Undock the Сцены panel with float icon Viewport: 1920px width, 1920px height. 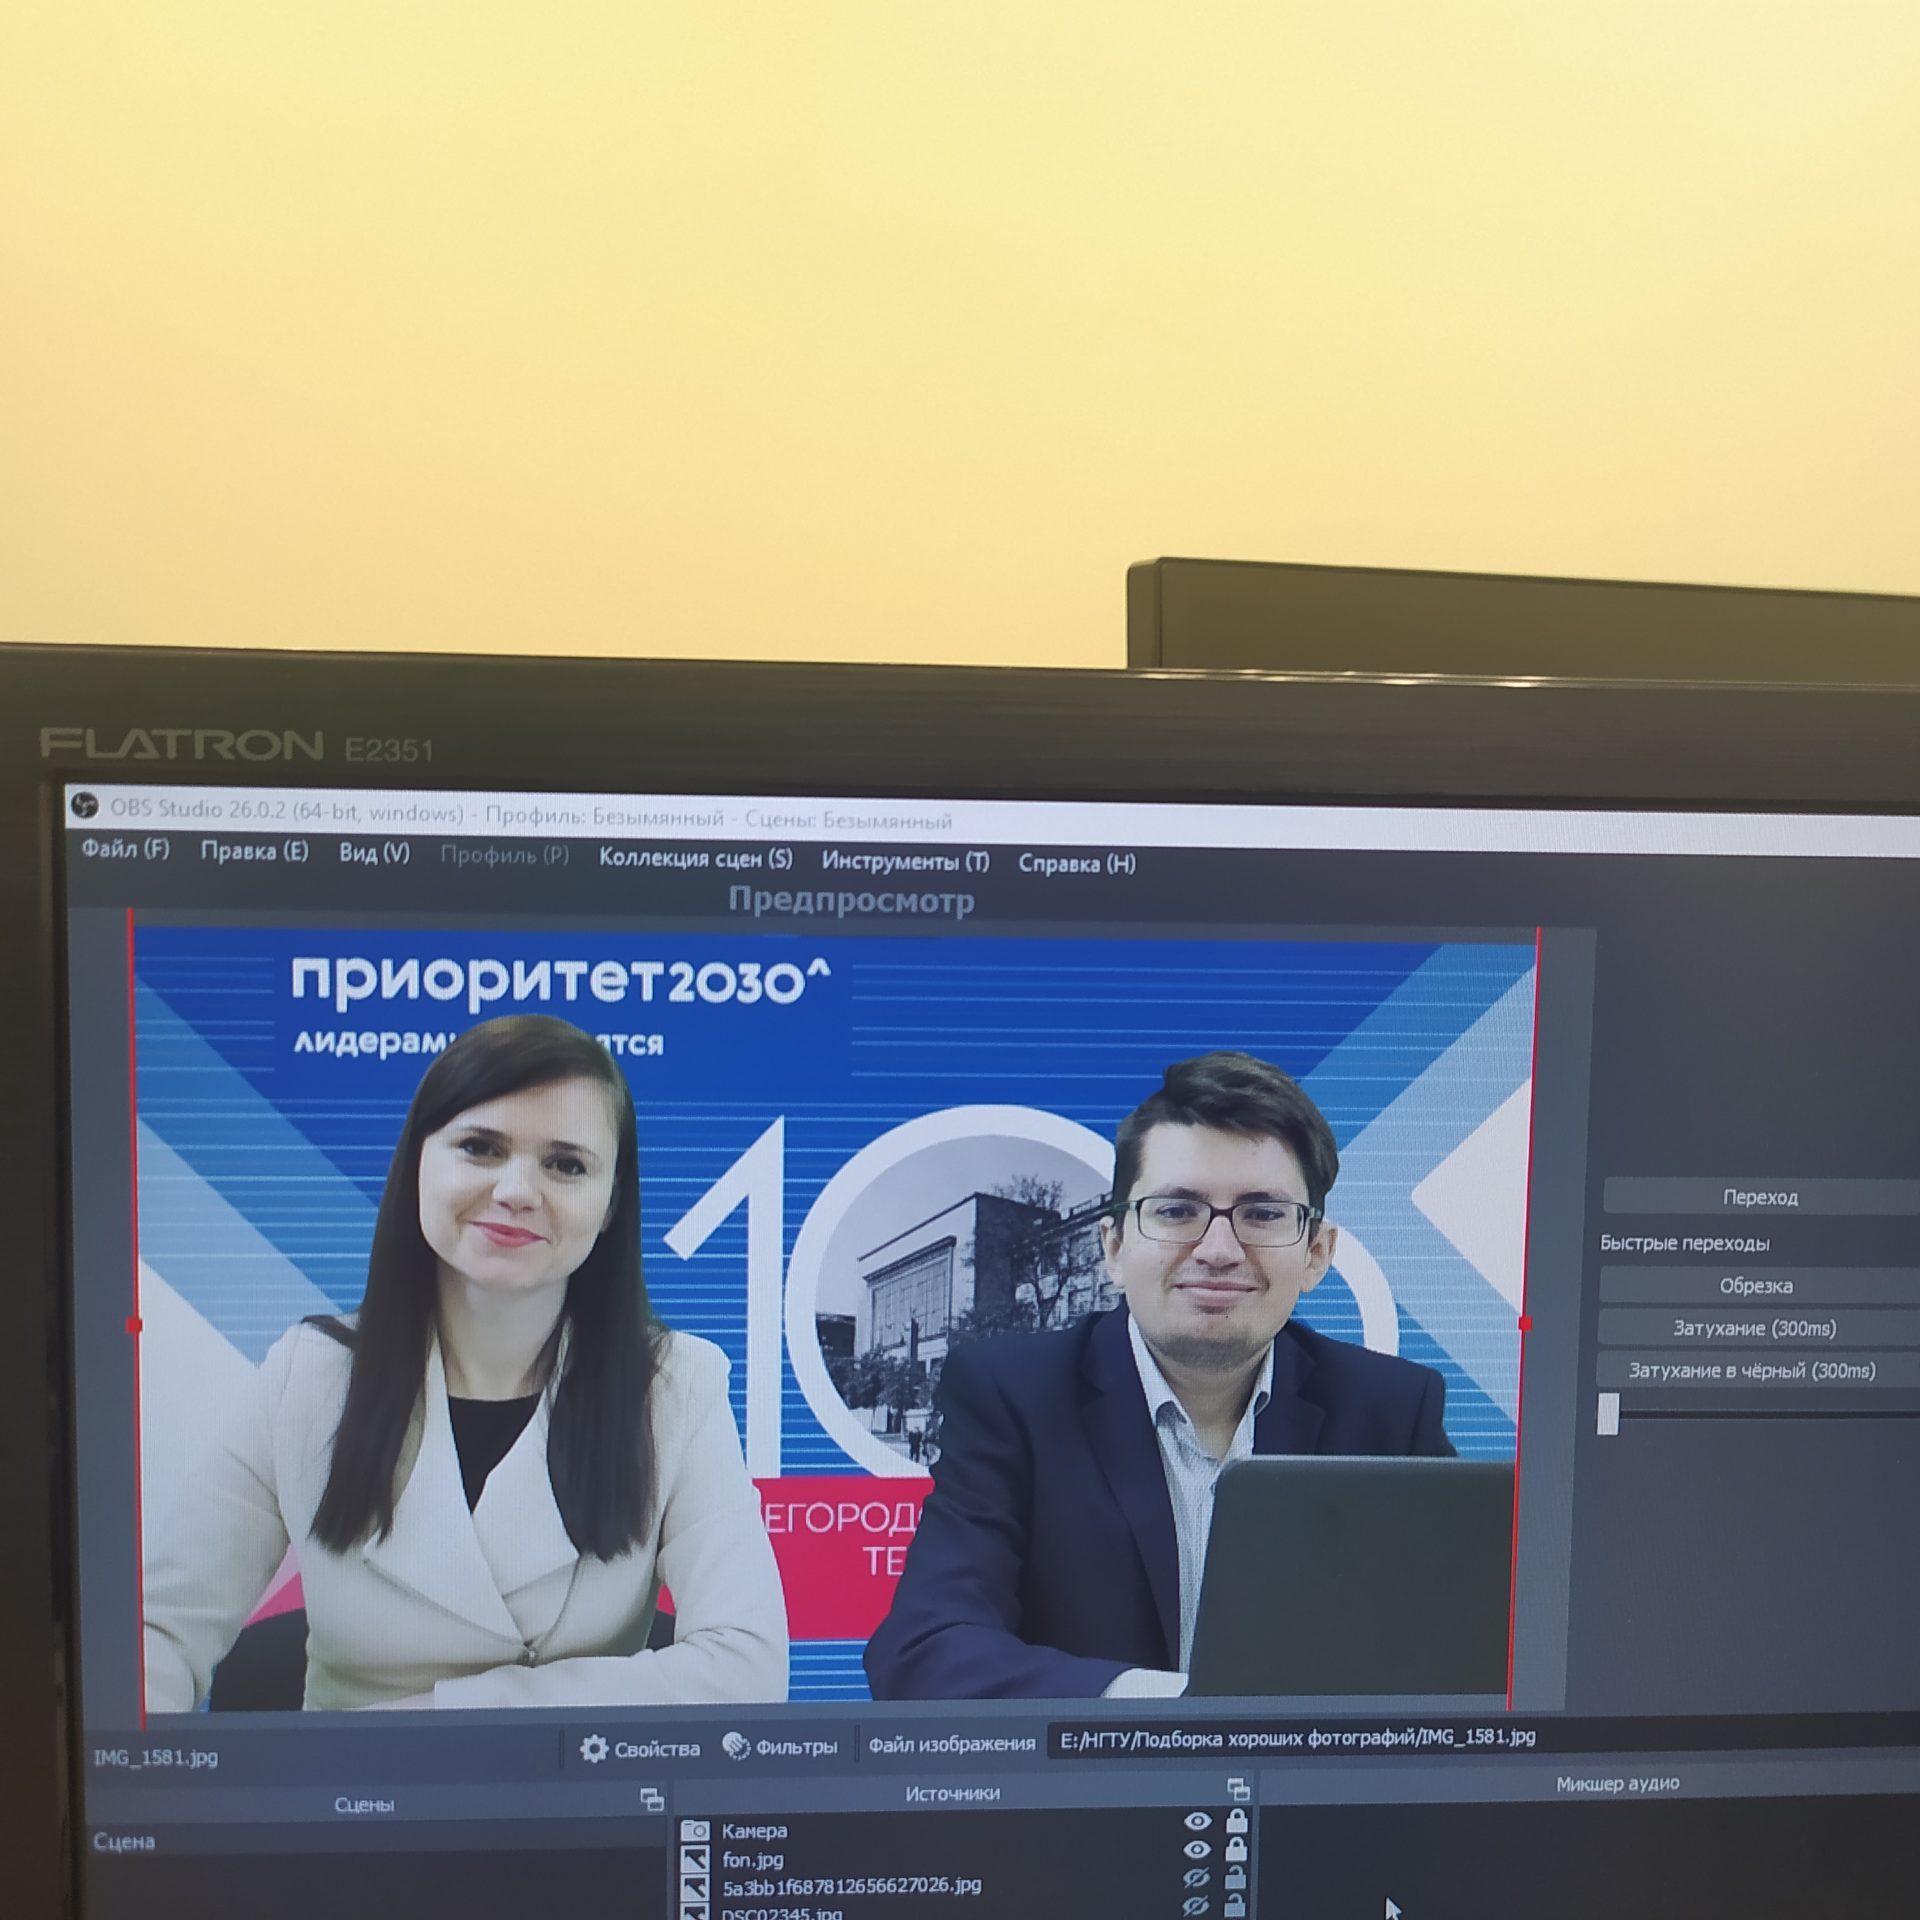pyautogui.click(x=652, y=1800)
